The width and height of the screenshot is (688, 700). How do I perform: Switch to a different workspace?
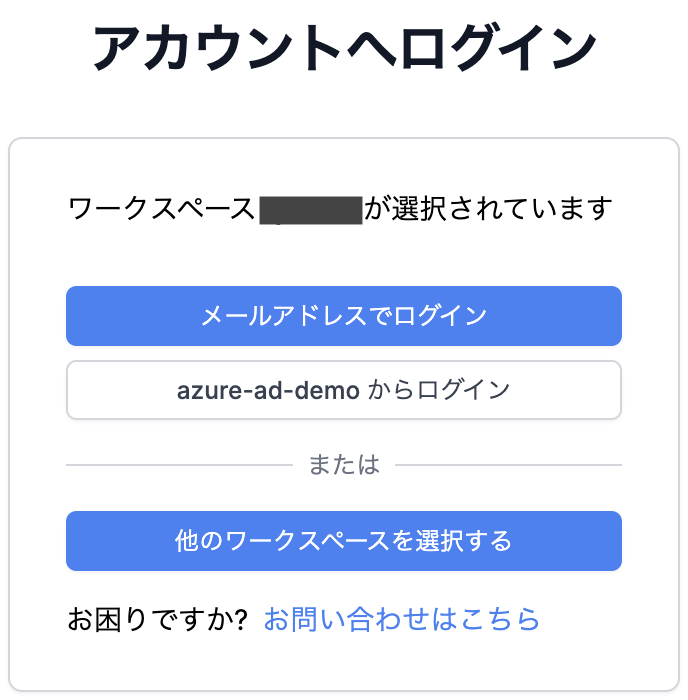(x=344, y=541)
